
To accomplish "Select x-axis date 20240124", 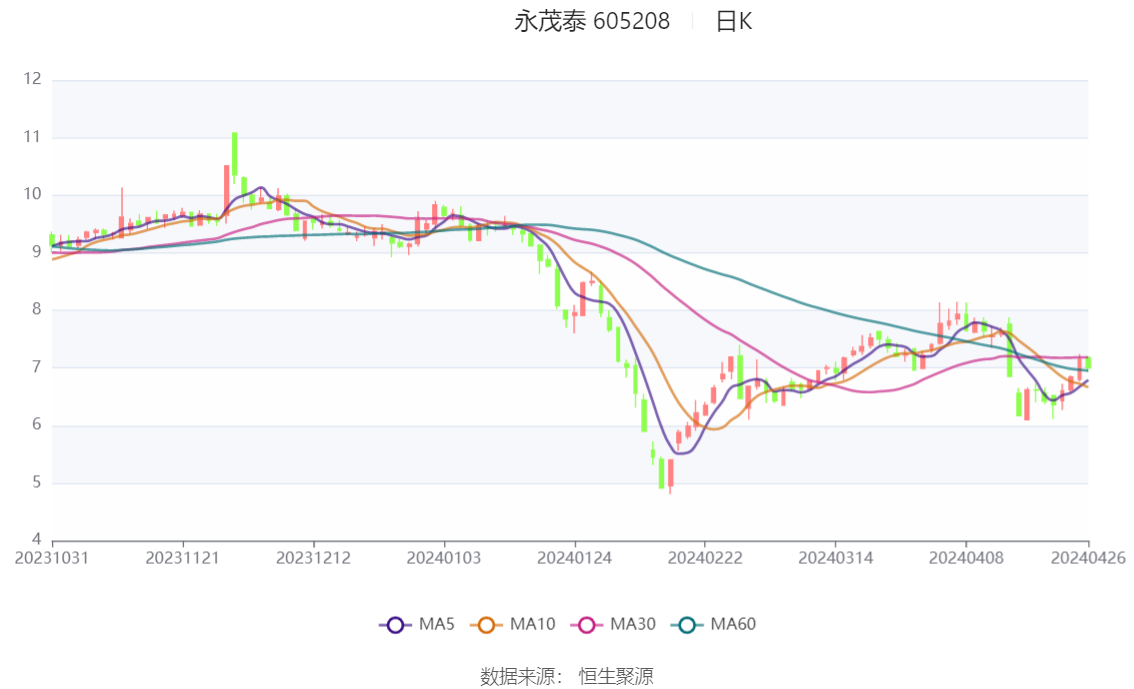I will [x=574, y=558].
